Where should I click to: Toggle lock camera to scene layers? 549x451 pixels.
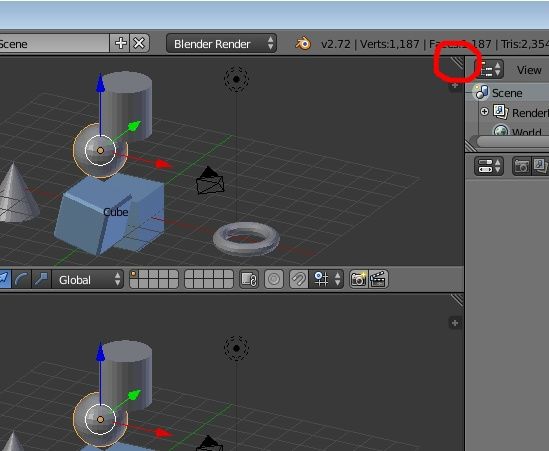point(249,279)
